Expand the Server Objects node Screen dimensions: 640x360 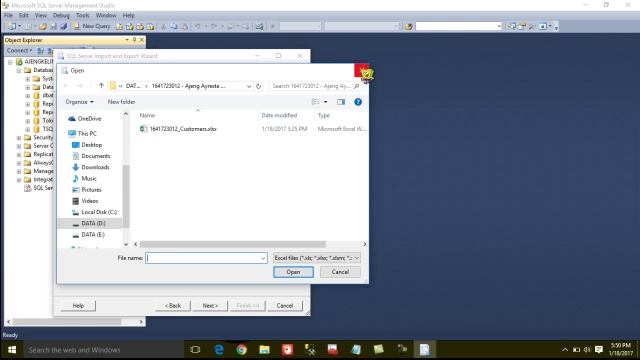[x=19, y=146]
